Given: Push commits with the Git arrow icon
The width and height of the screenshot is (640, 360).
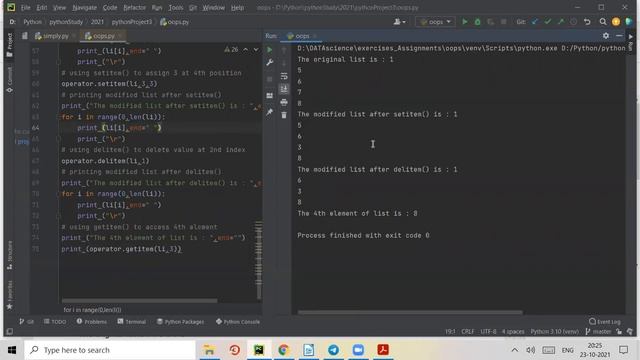Looking at the screenshot, I should pos(561,22).
